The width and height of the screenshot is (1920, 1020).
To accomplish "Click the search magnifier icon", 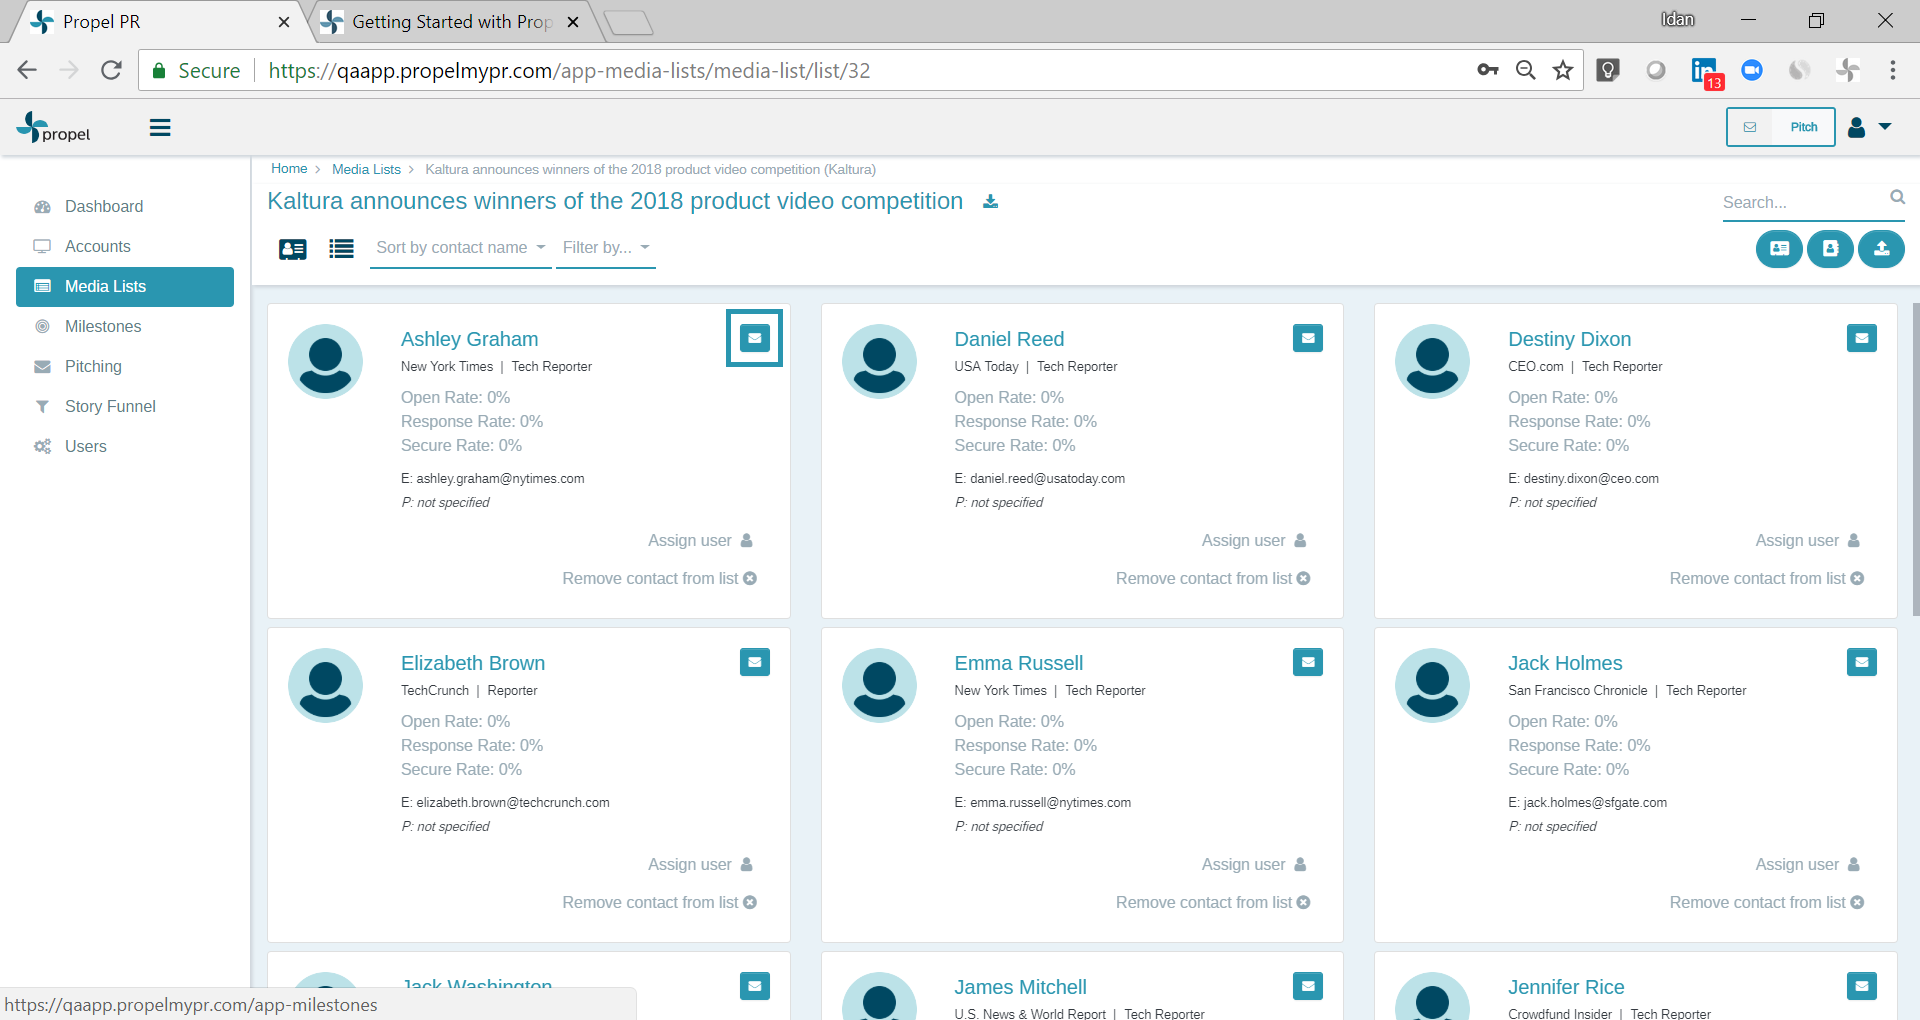I will pos(1897,198).
